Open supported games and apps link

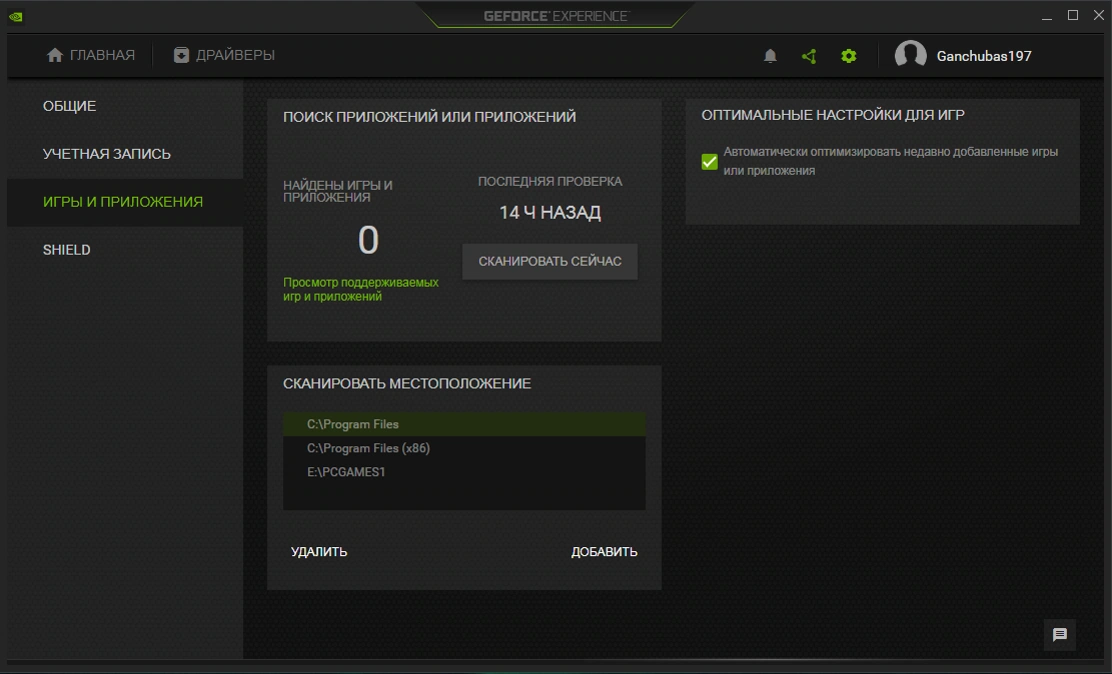(x=361, y=289)
